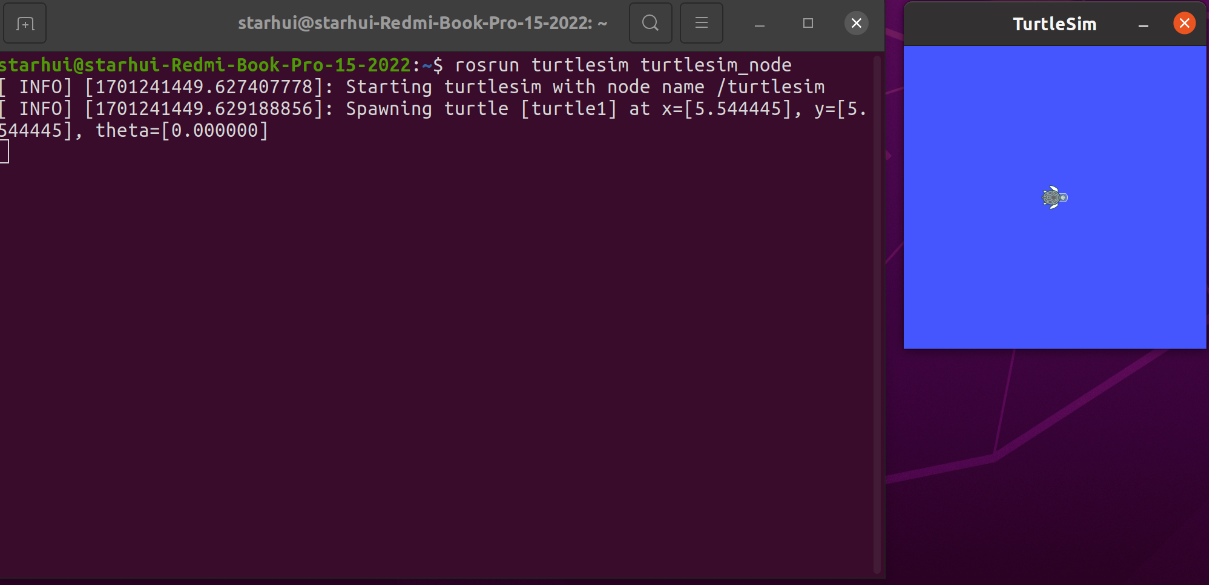Click the turtle in the TurtleSim canvas

point(1054,198)
